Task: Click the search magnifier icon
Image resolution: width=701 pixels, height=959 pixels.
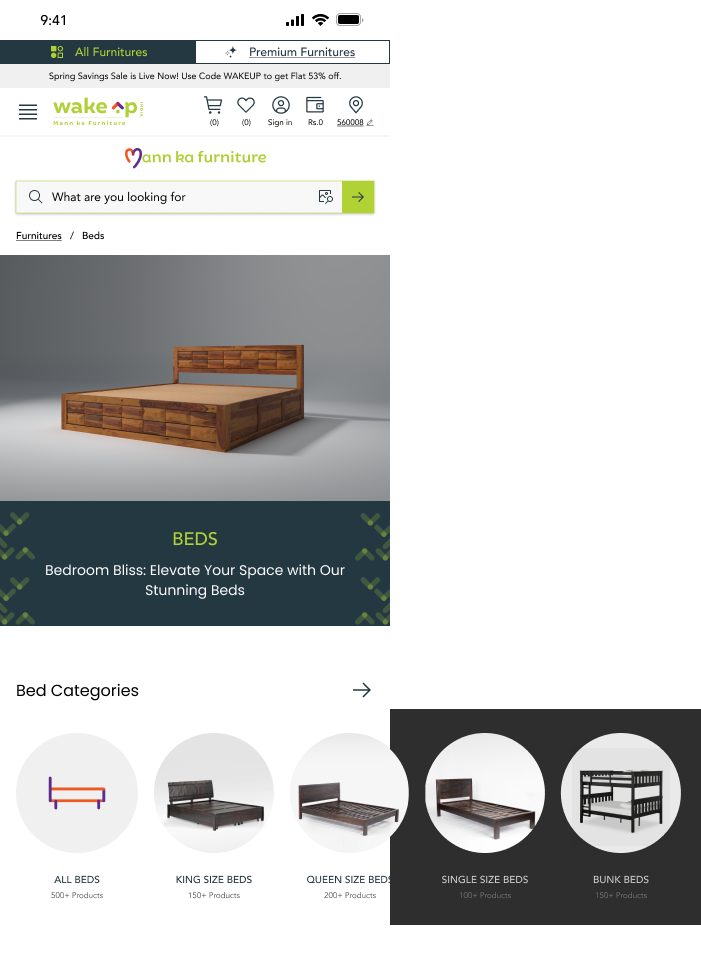Action: pyautogui.click(x=35, y=196)
